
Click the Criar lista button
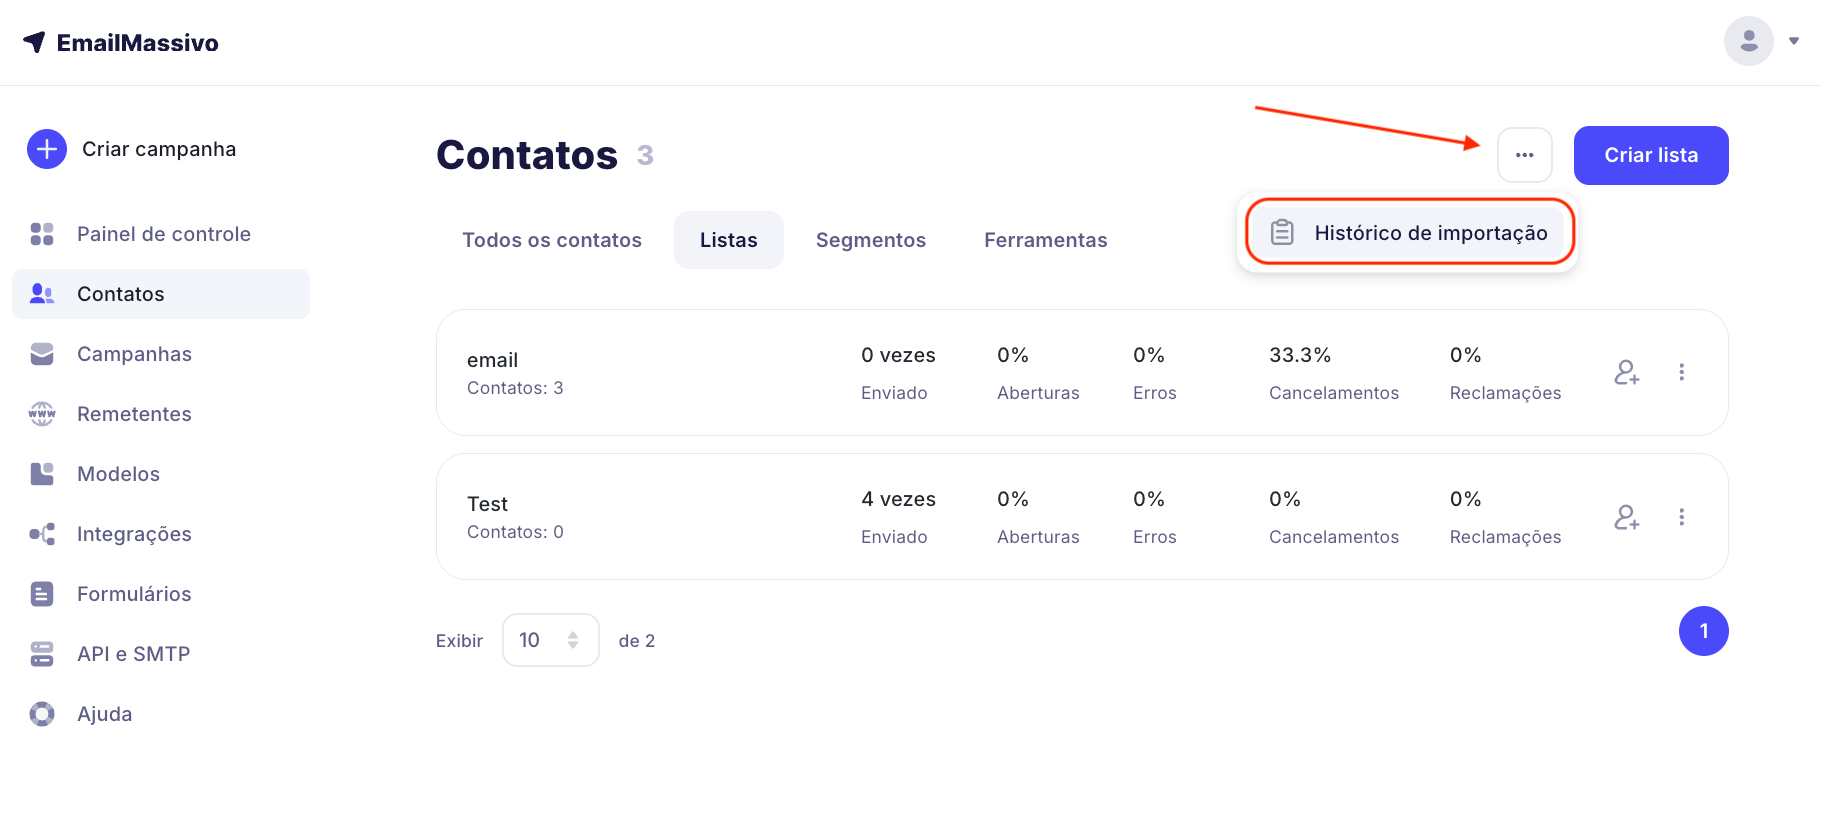pos(1650,155)
